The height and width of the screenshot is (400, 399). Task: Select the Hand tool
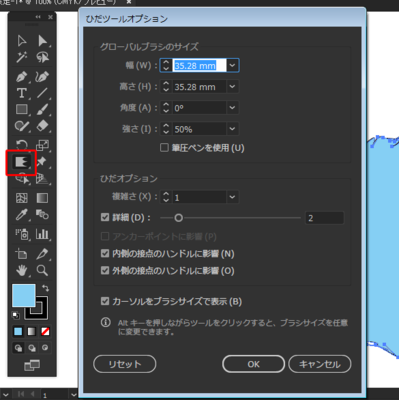click(22, 270)
